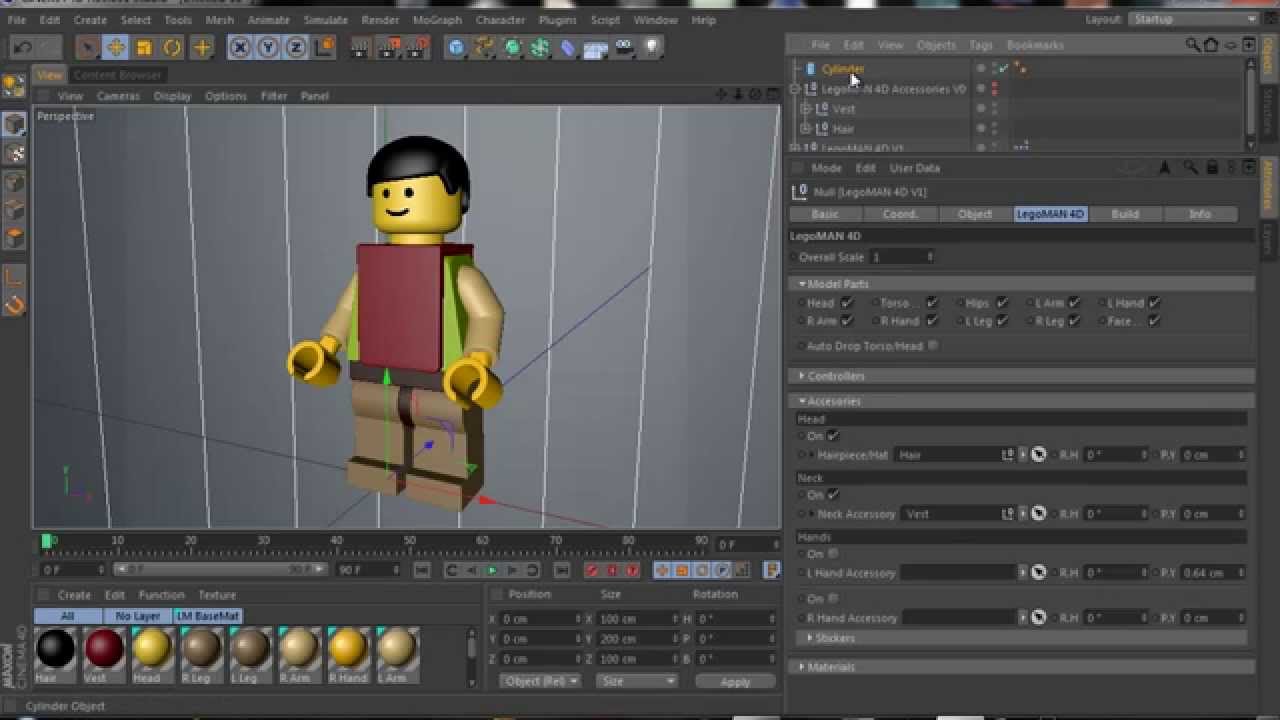This screenshot has width=1280, height=720.
Task: Select the Live Selection arrow tool
Action: (87, 47)
